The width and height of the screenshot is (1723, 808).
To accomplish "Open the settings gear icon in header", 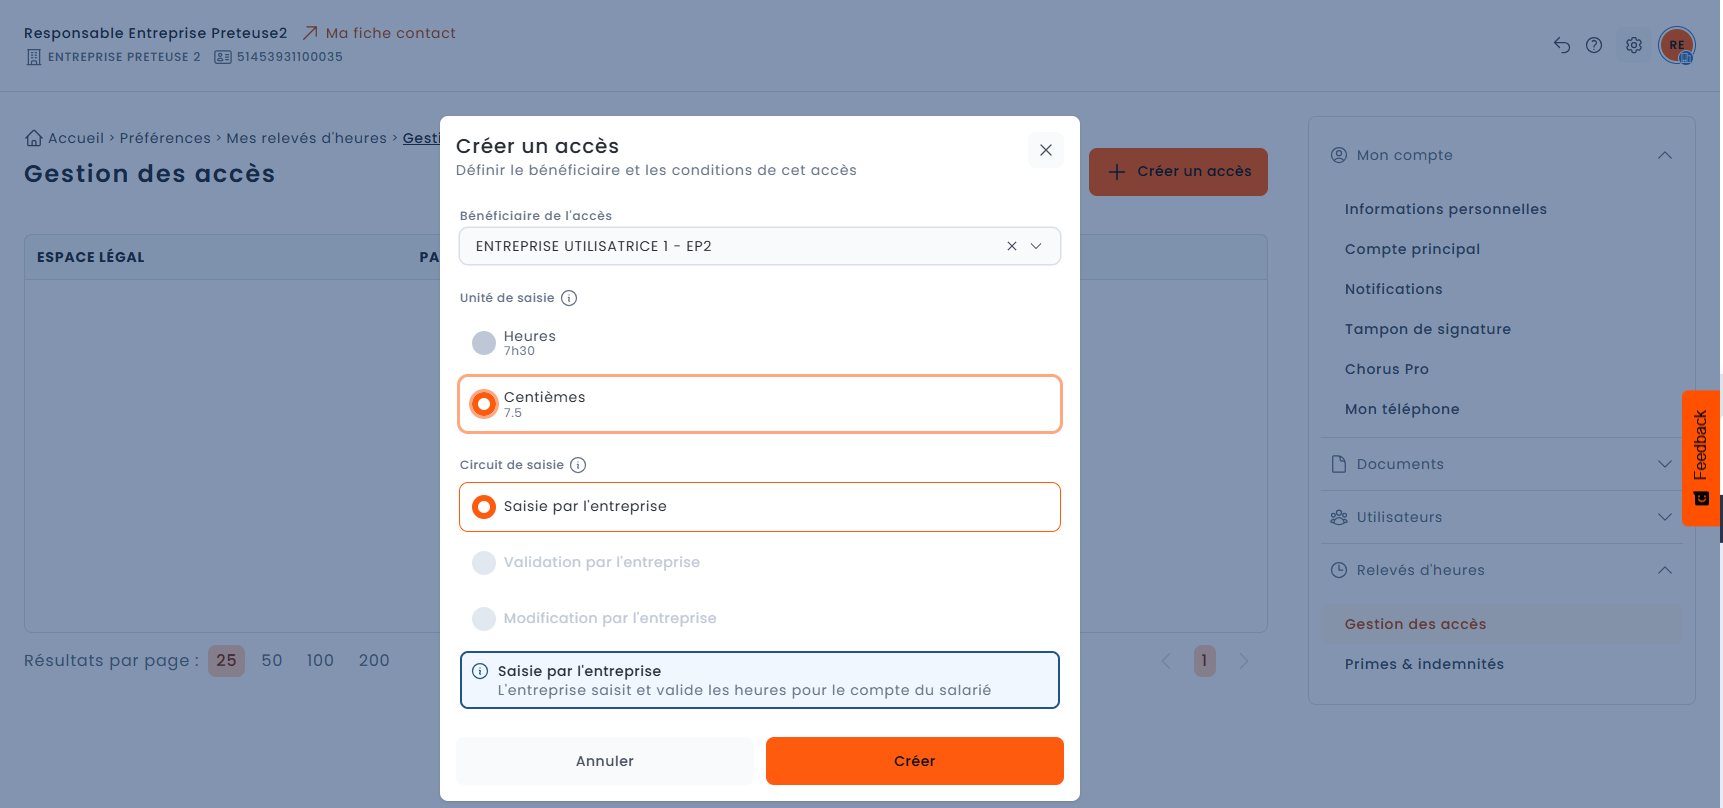I will click(x=1634, y=45).
